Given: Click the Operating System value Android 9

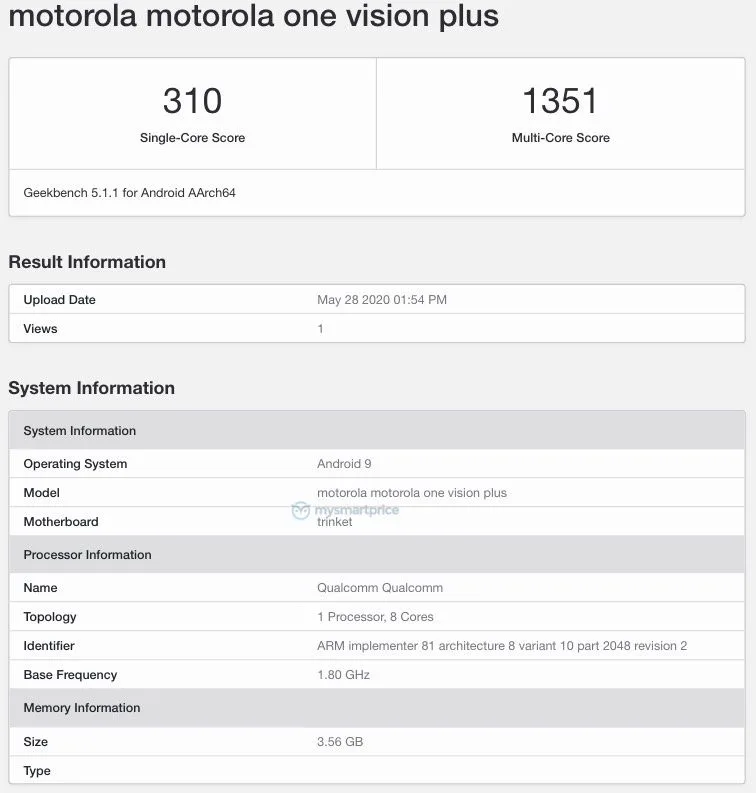Looking at the screenshot, I should click(x=344, y=464).
